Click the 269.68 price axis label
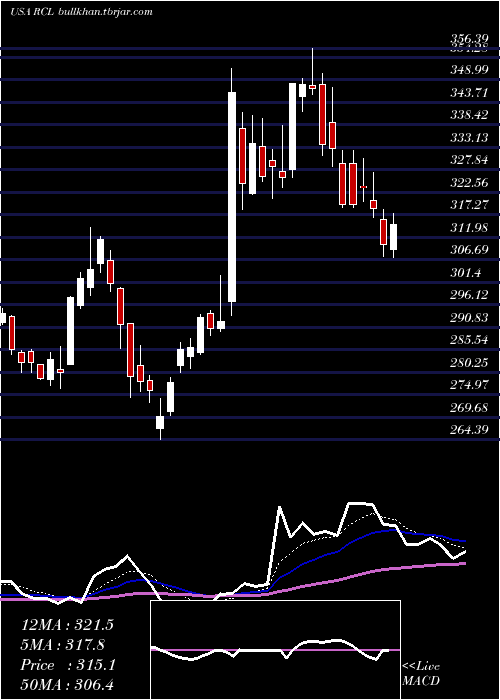Viewport: 500px width, 700px height. pos(469,408)
